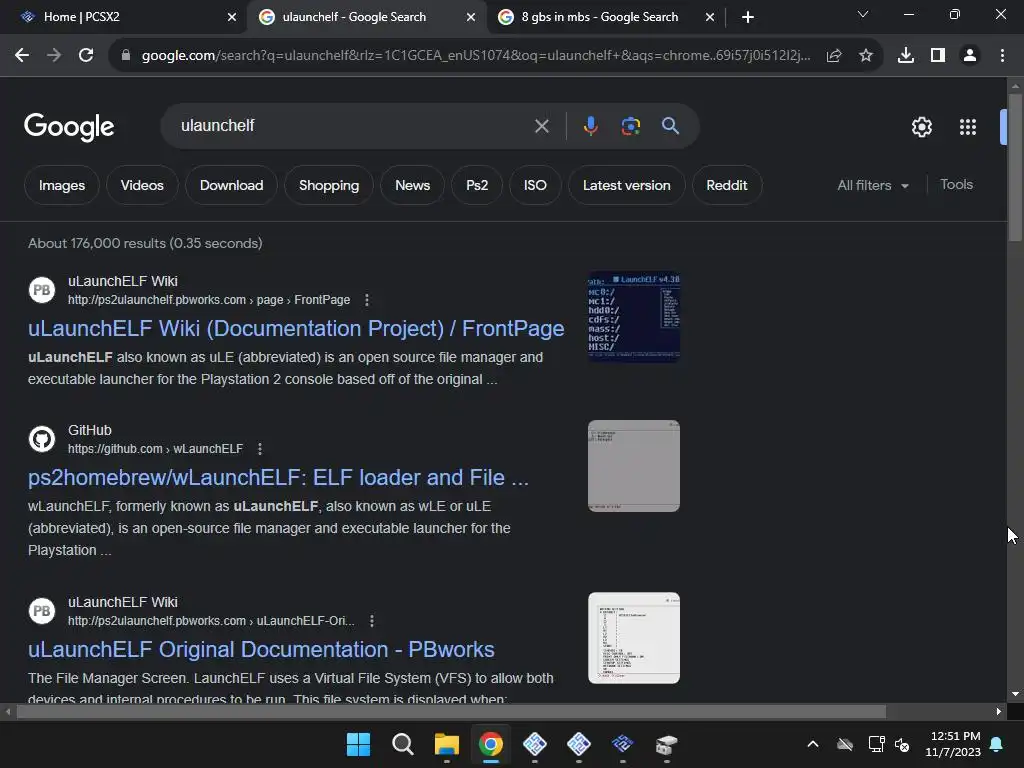Apply the Download search chip
This screenshot has height=768, width=1024.
(x=231, y=185)
